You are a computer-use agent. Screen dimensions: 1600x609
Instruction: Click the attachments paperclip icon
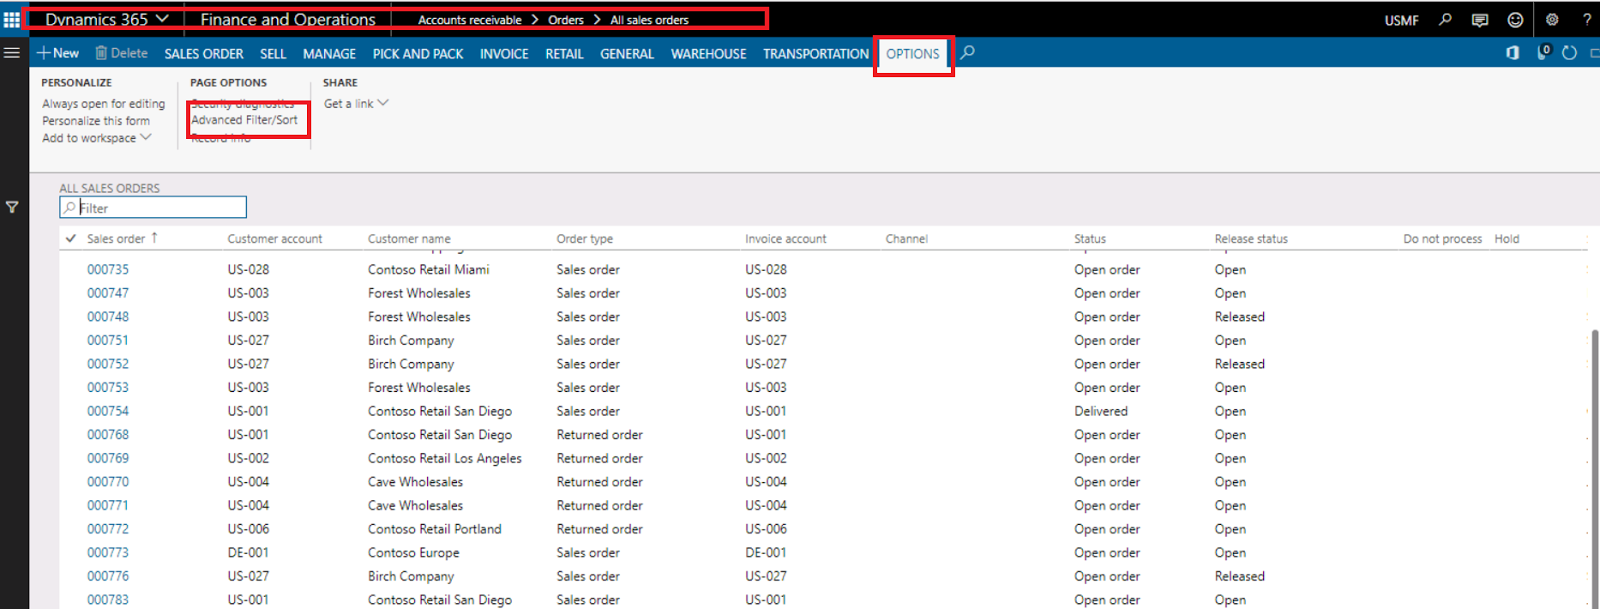pos(1543,53)
